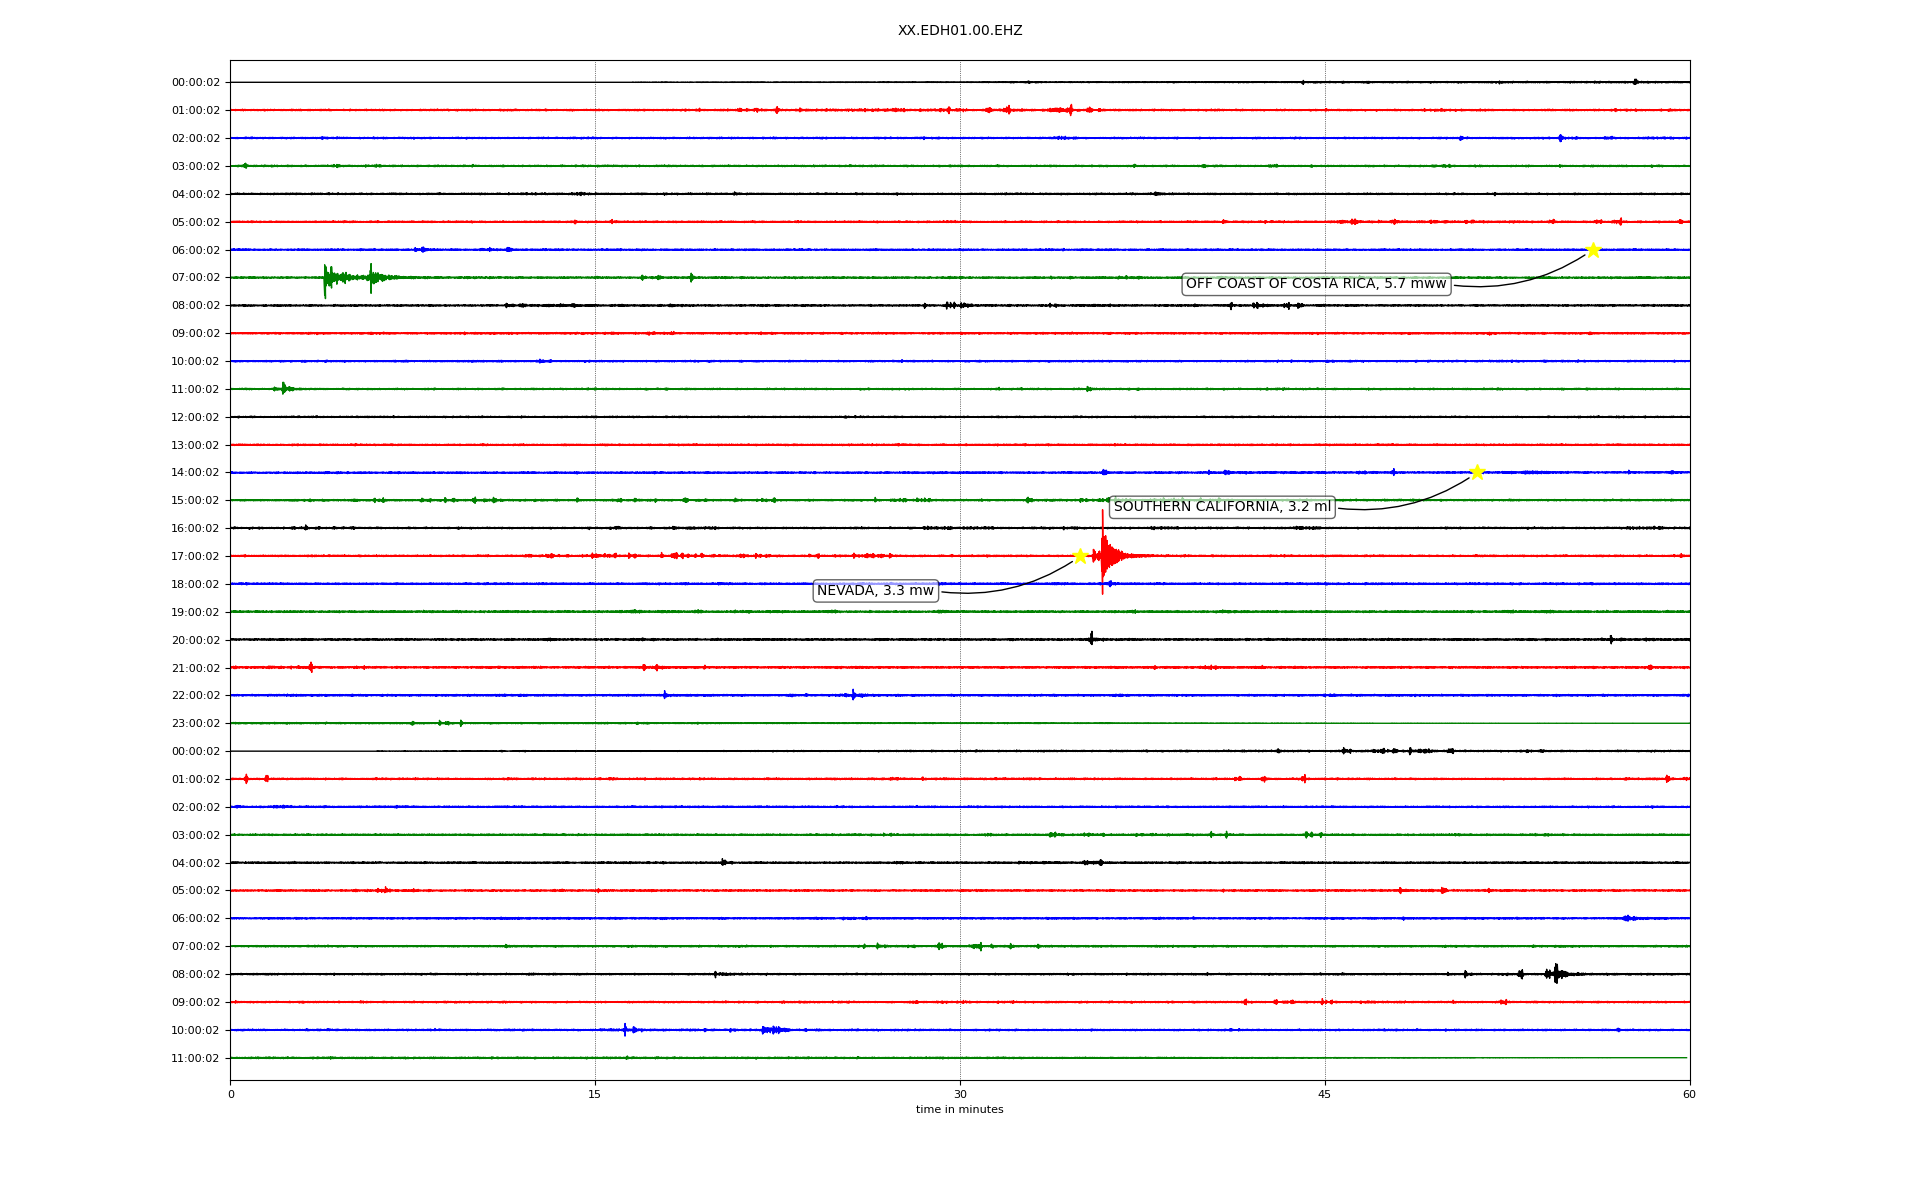Click the black 20:00 spike near minute 35
This screenshot has width=1920, height=1200.
click(1091, 639)
